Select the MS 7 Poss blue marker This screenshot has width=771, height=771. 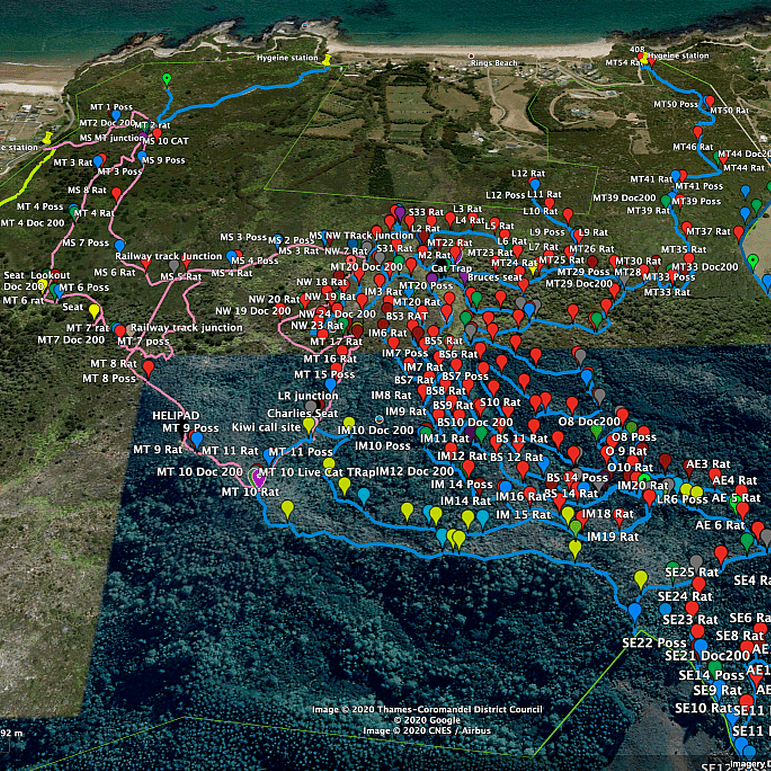click(x=120, y=244)
